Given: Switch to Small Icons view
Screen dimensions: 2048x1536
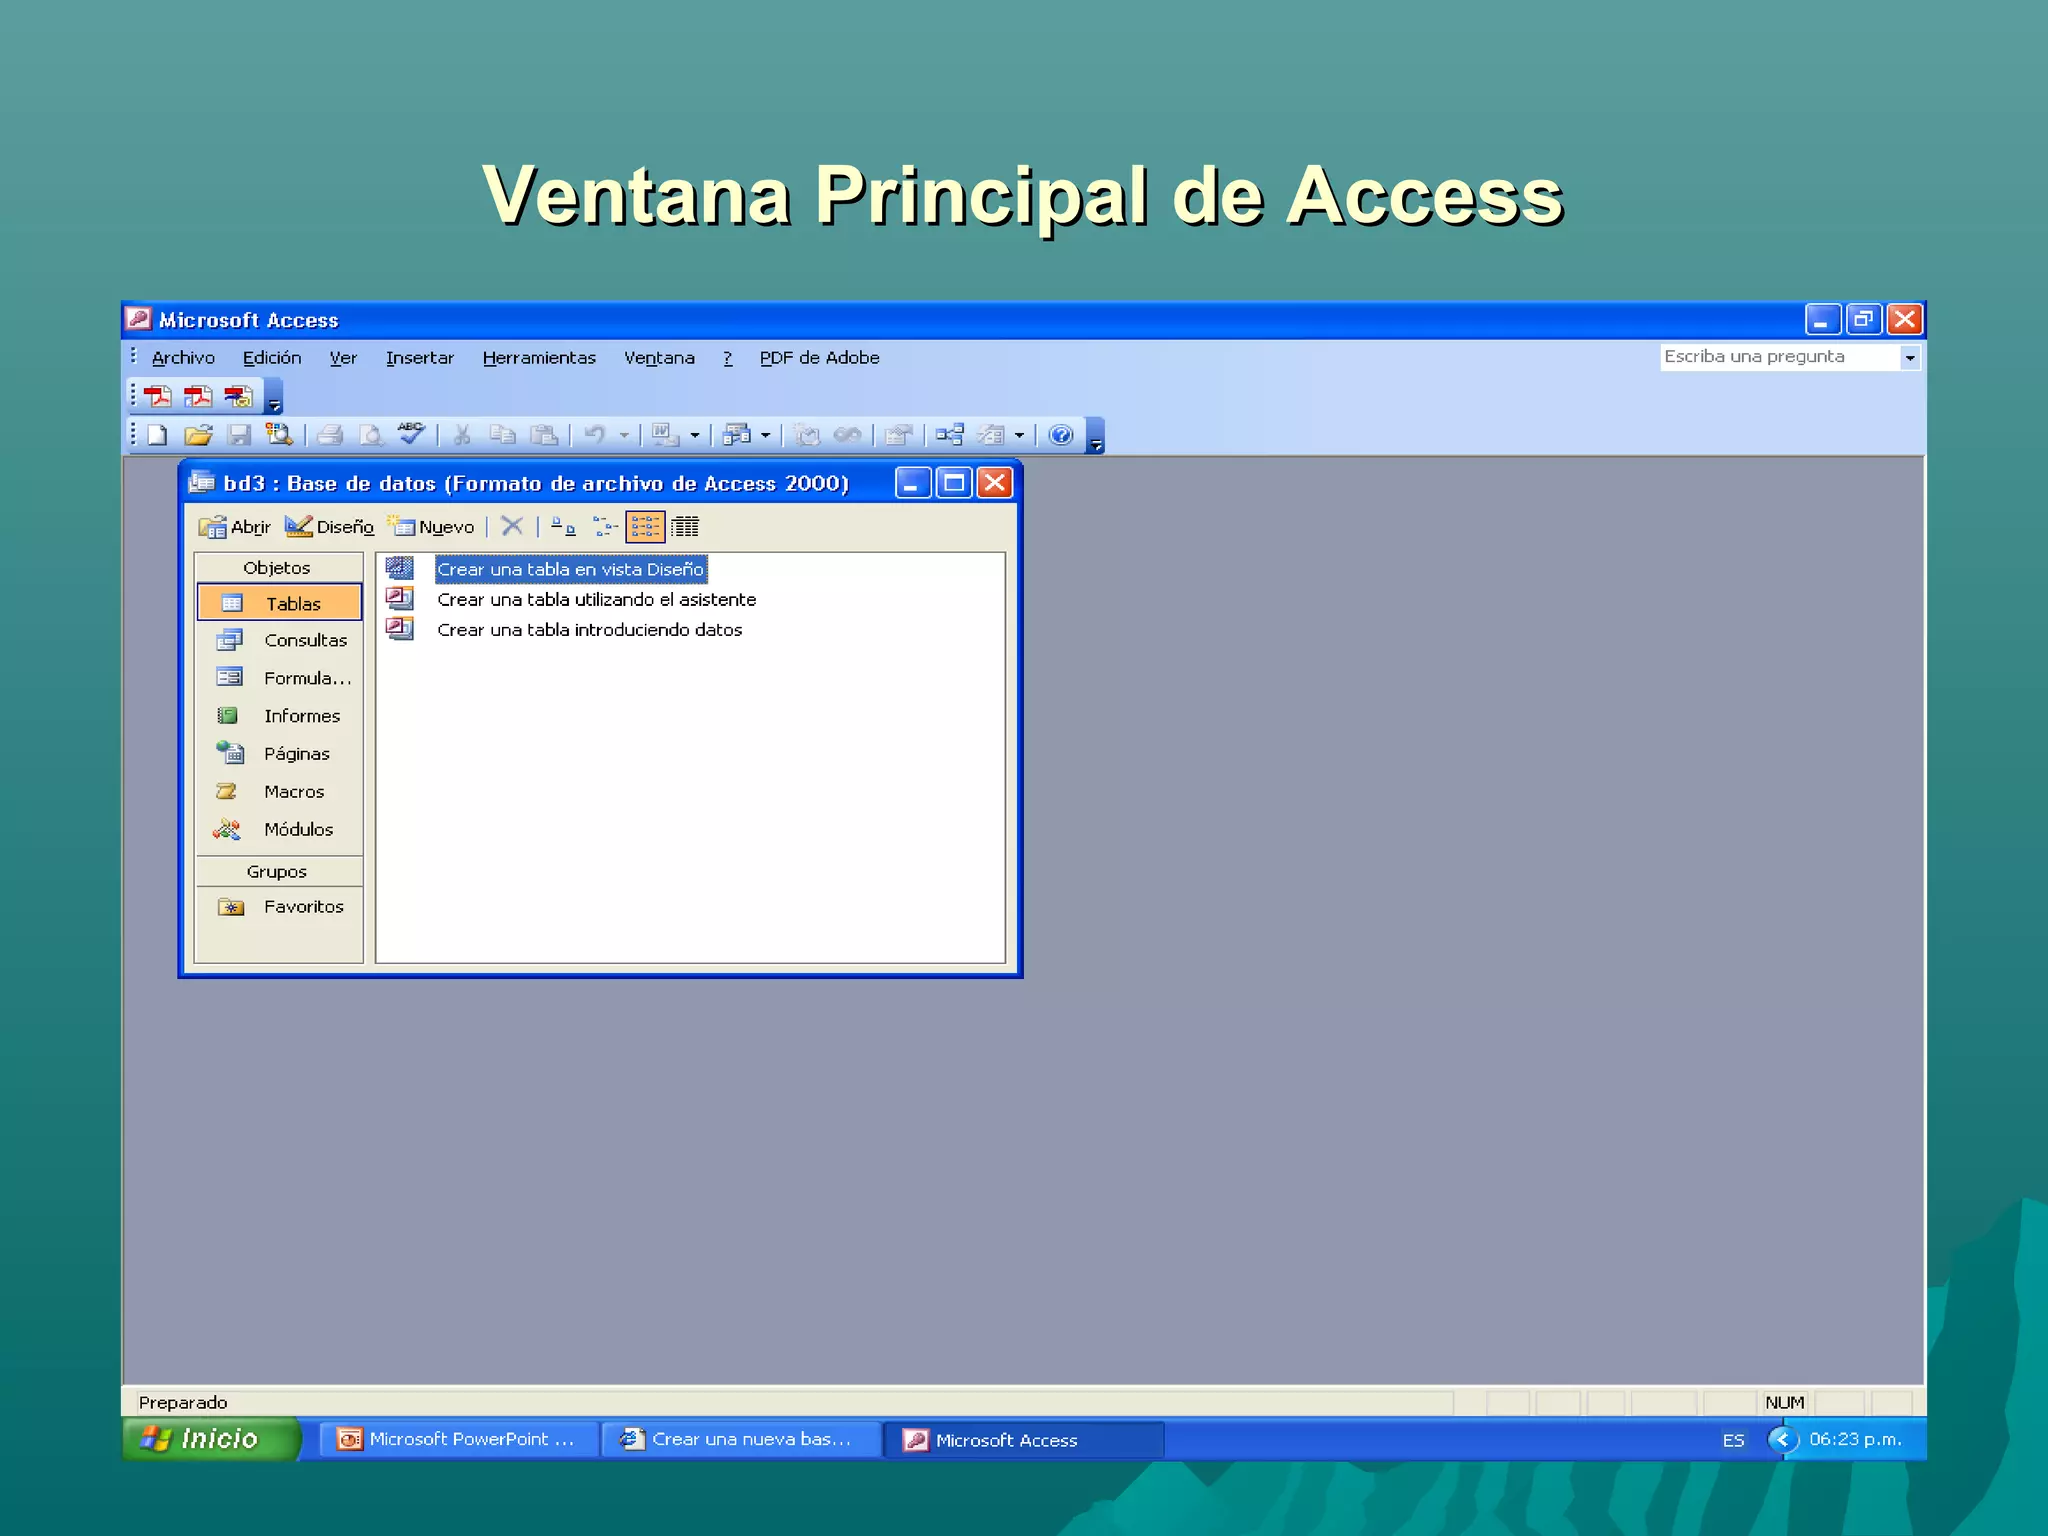Looking at the screenshot, I should click(605, 526).
